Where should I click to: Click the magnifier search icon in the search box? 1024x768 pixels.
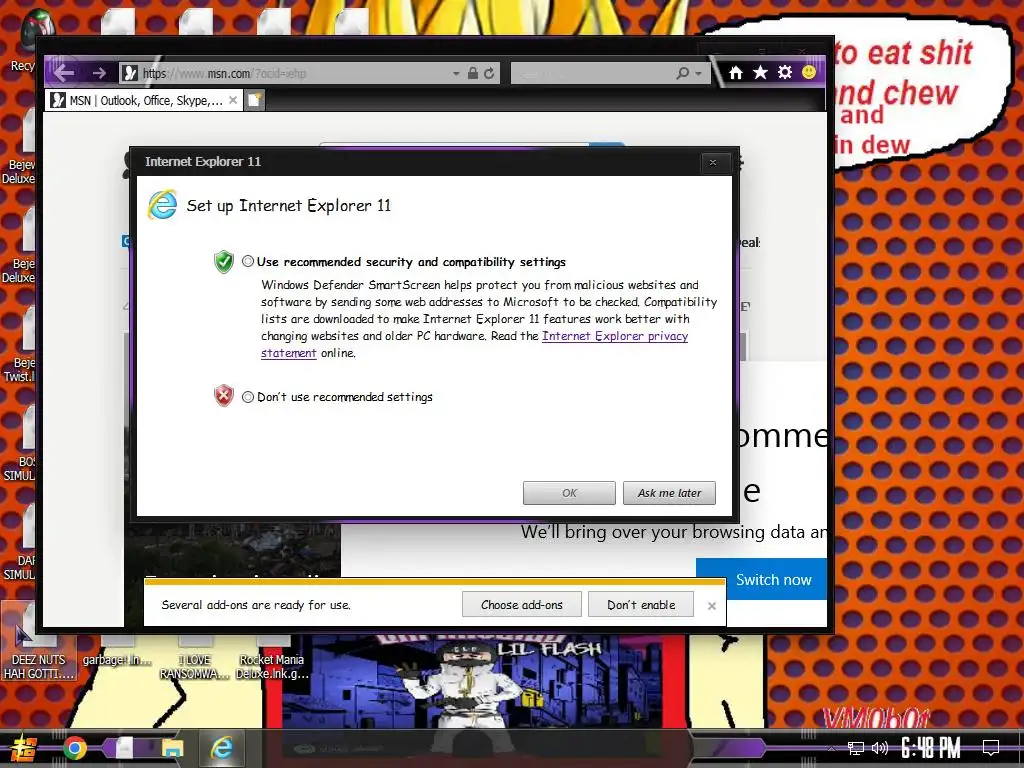click(682, 73)
